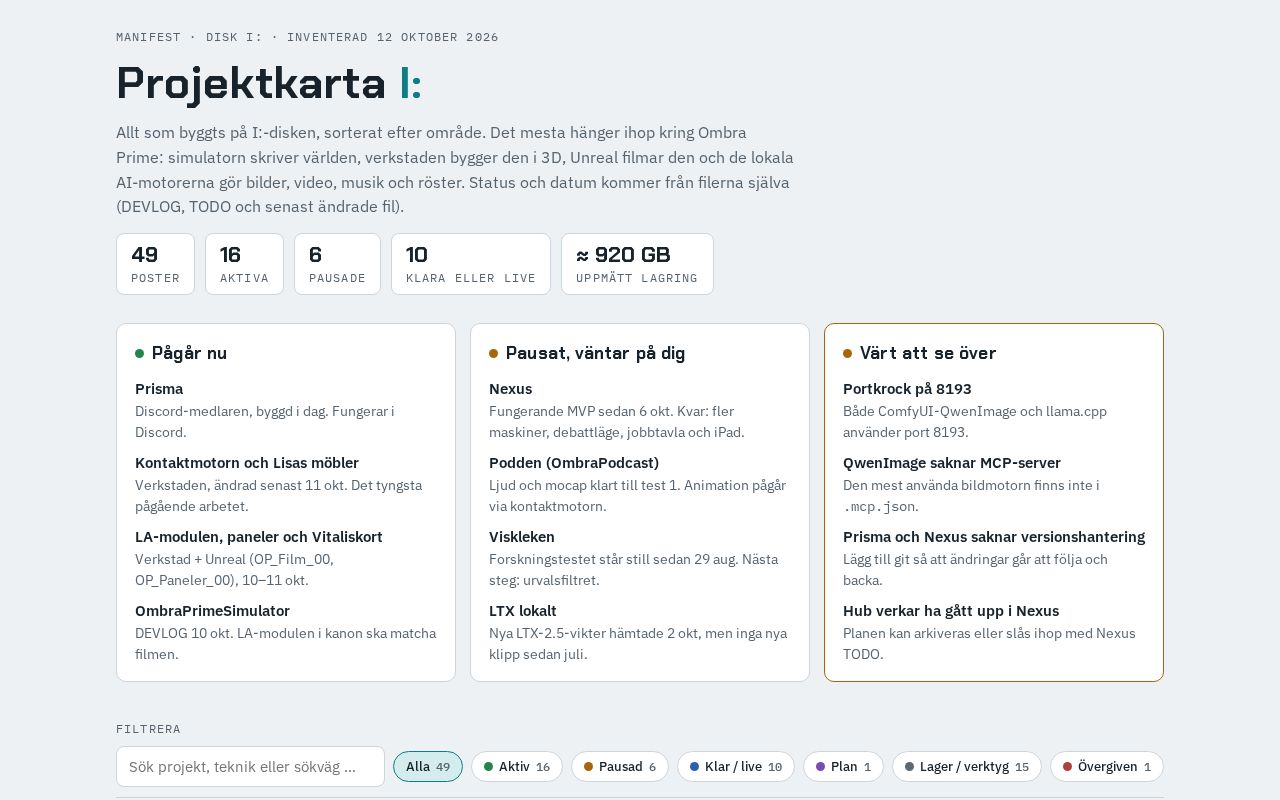The width and height of the screenshot is (1280, 800).
Task: Open the OmbraPrimeSimulator entry
Action: (212, 611)
